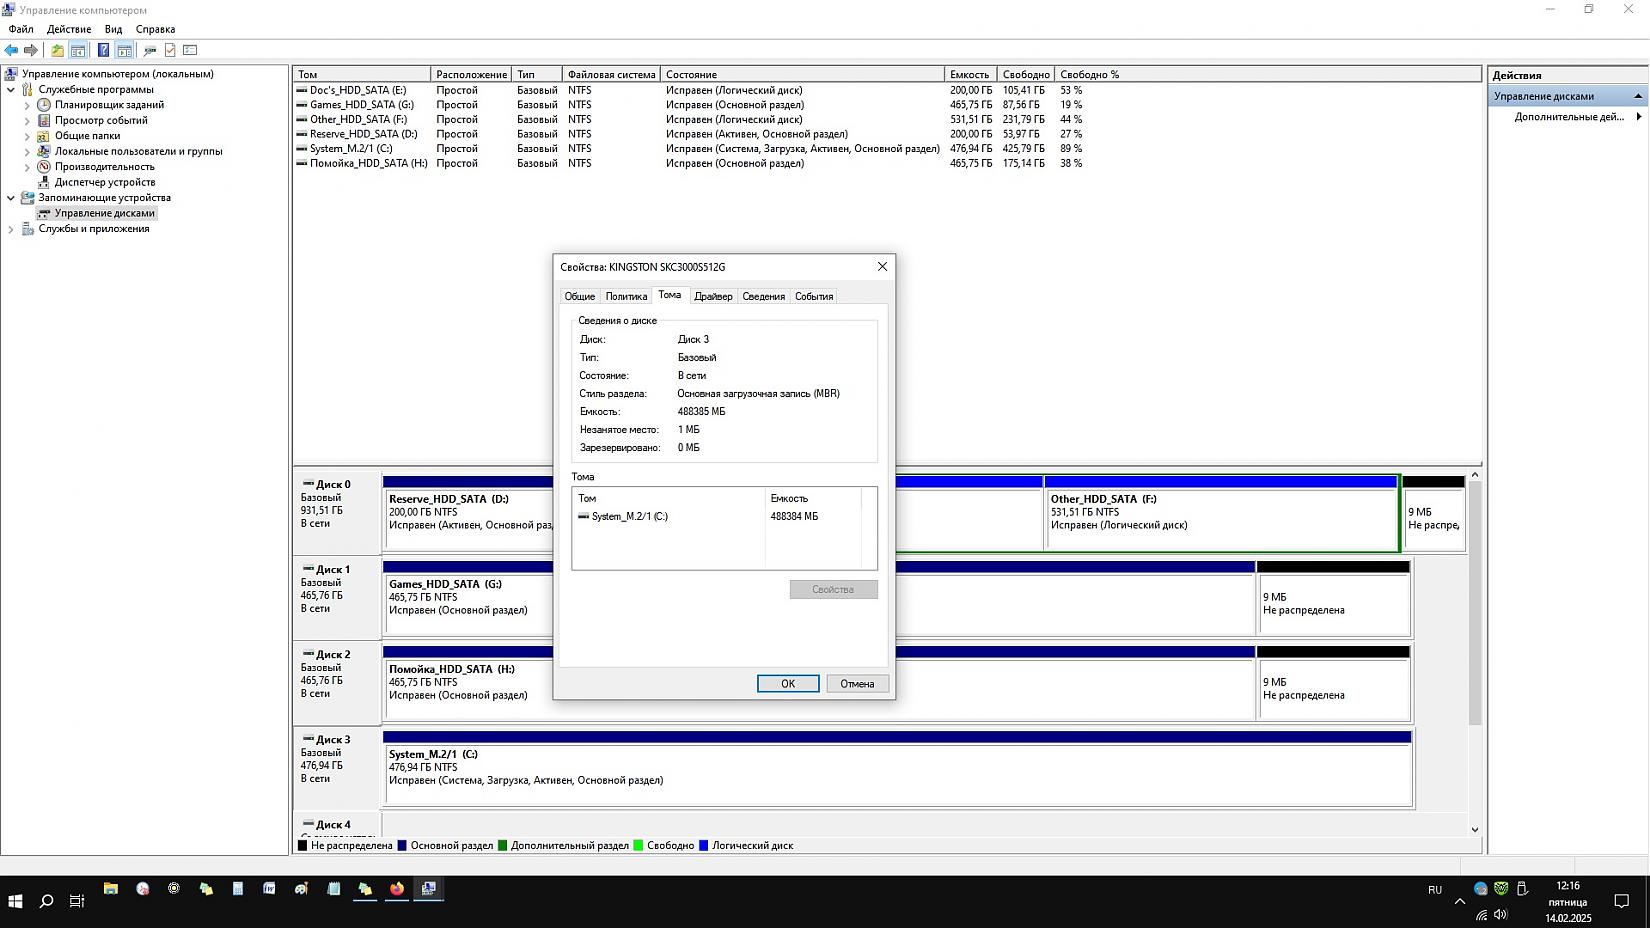Screen dimensions: 1650x928
Task: Open Event Viewer (Просмотр событий) node
Action: click(x=101, y=120)
